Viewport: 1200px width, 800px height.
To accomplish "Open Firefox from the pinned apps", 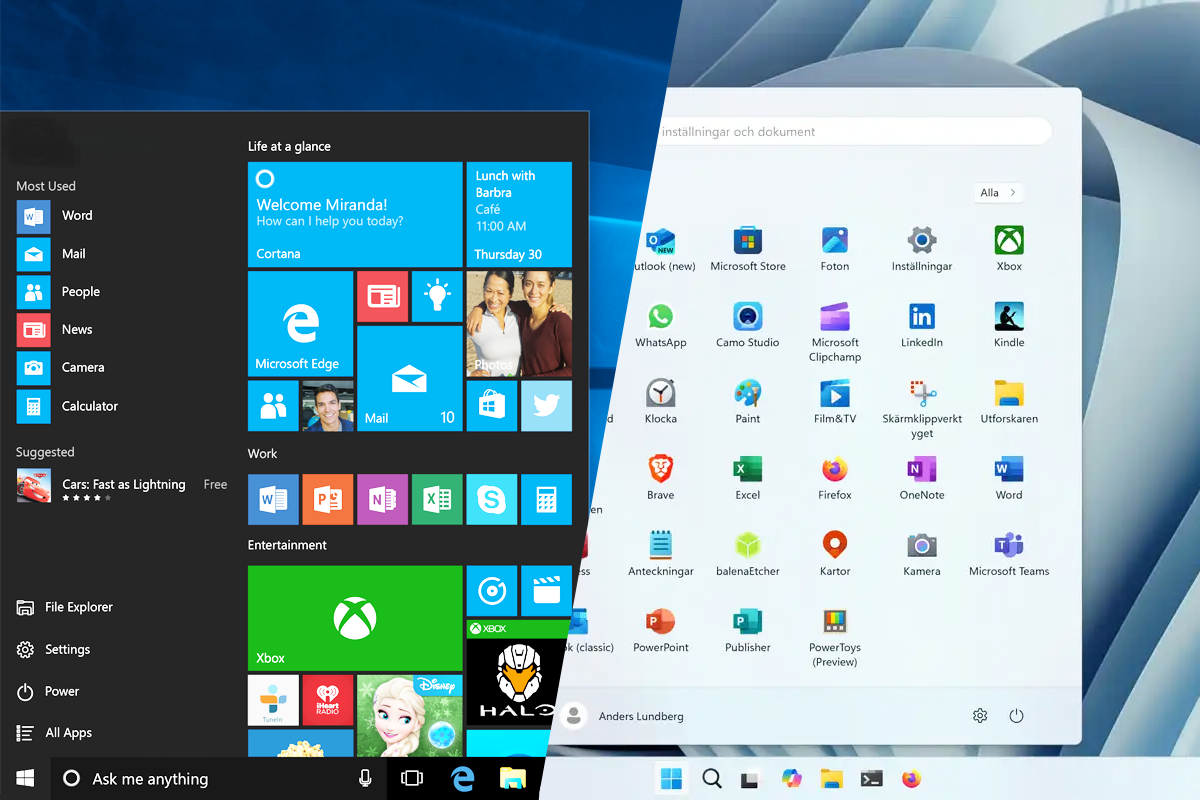I will click(x=834, y=470).
